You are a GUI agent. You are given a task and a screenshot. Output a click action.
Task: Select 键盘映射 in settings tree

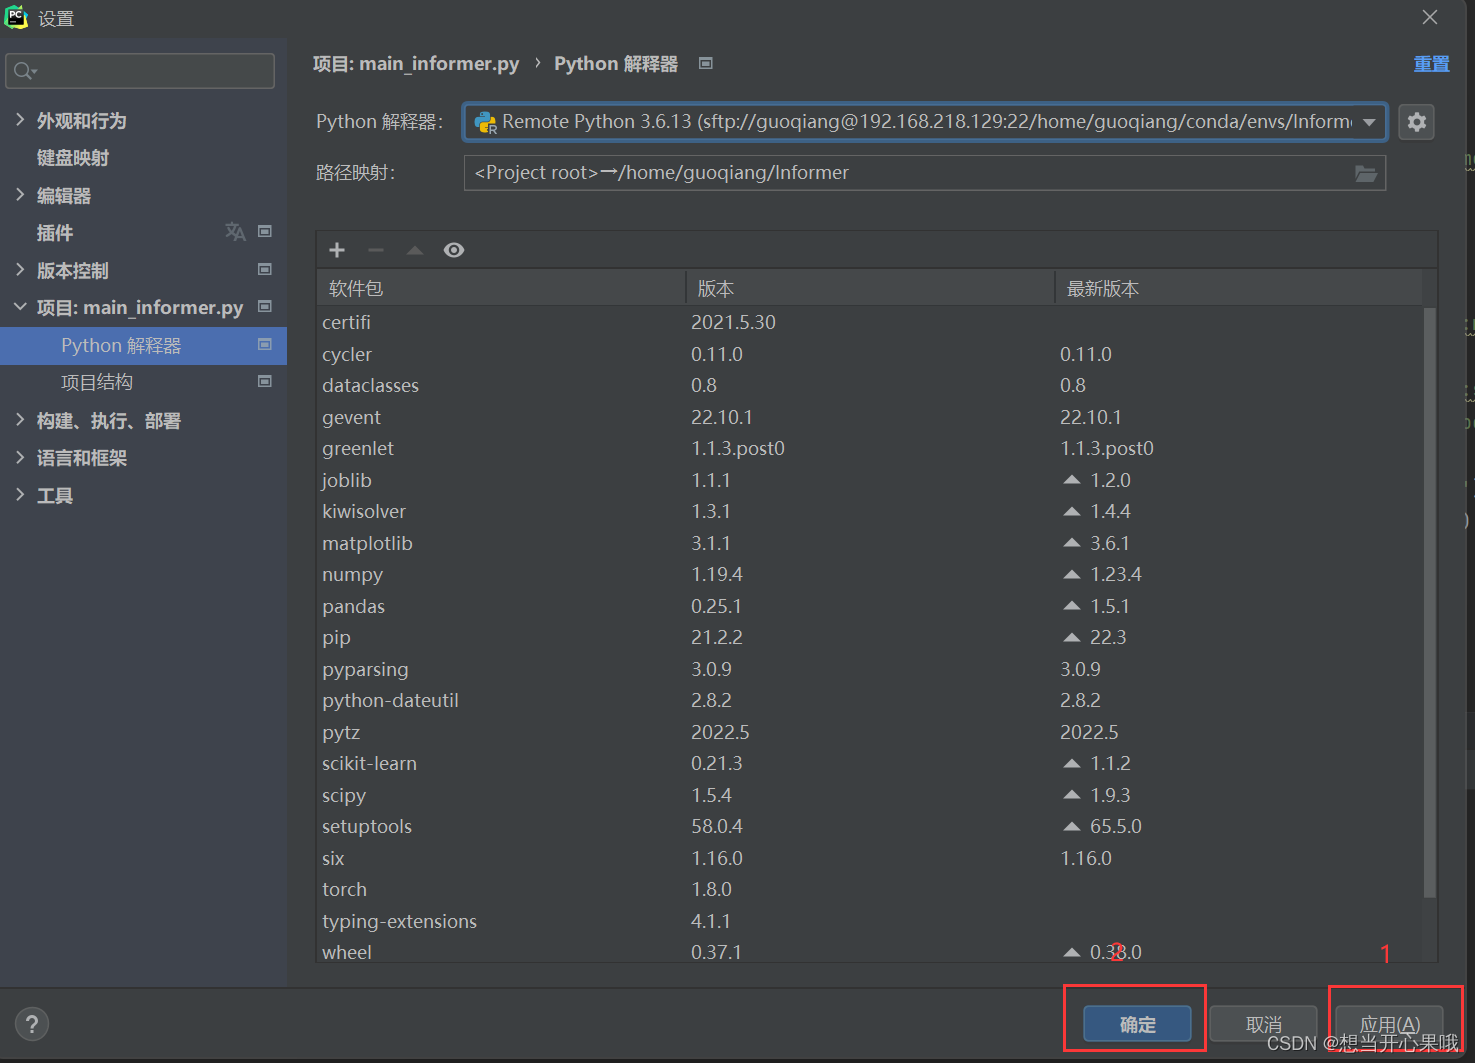(73, 158)
